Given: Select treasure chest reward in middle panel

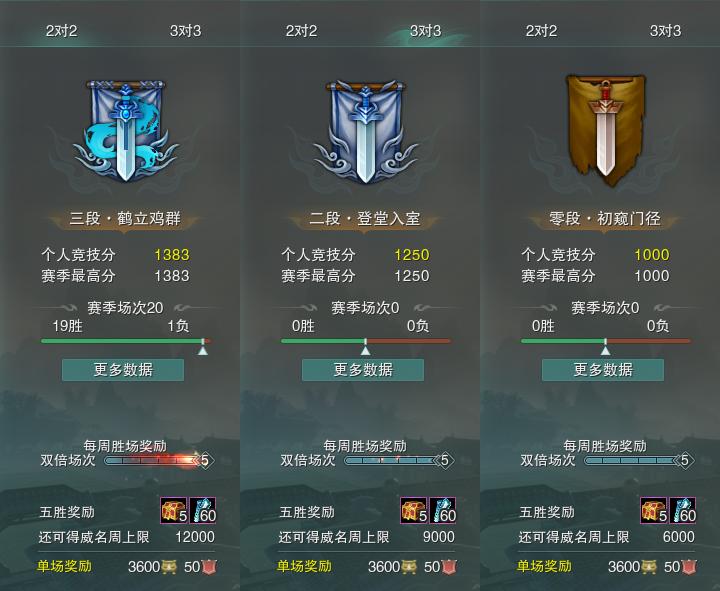Looking at the screenshot, I should click(x=414, y=511).
